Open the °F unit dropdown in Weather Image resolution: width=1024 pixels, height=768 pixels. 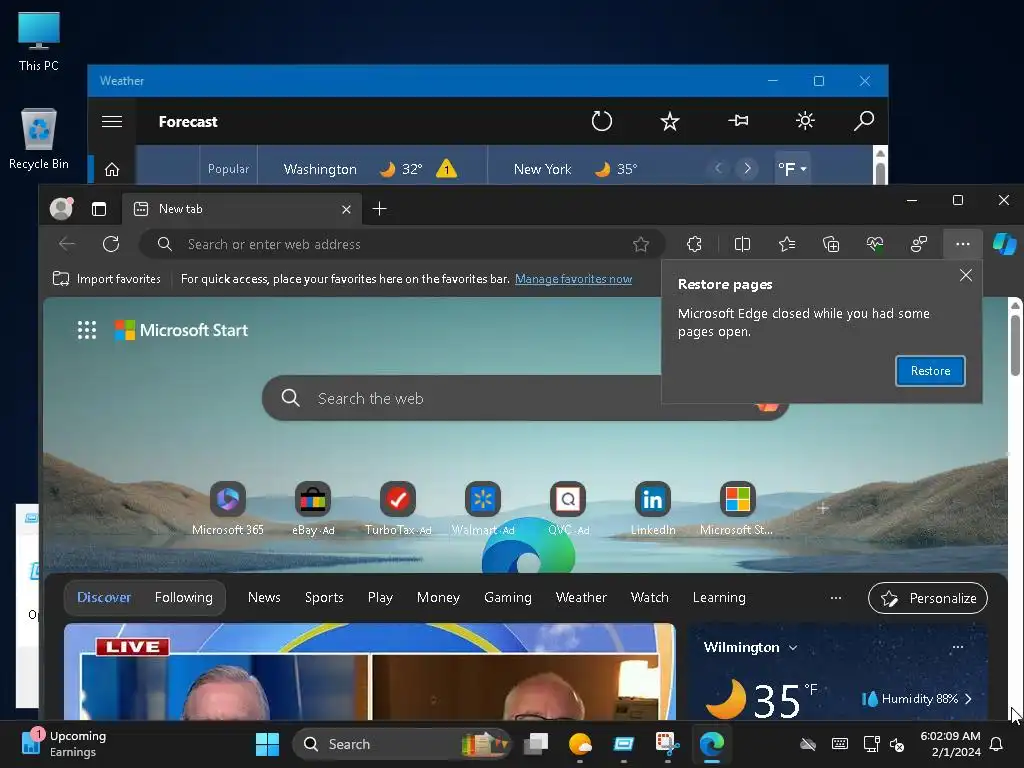792,169
